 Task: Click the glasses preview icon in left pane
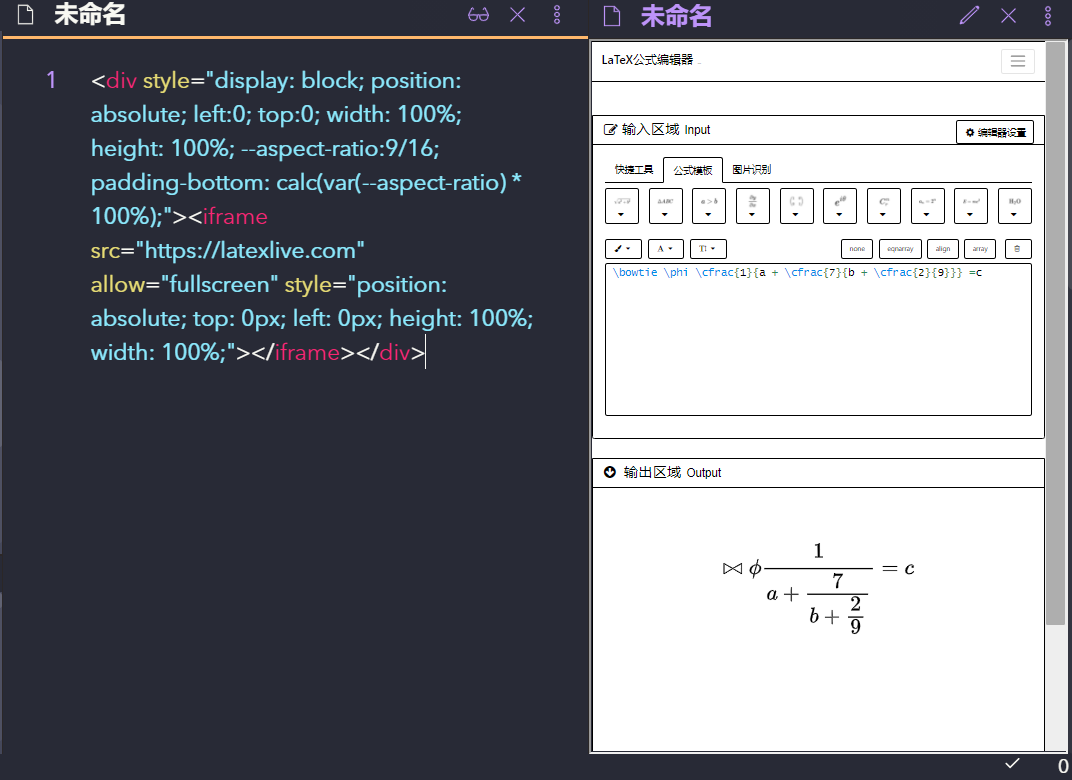479,15
